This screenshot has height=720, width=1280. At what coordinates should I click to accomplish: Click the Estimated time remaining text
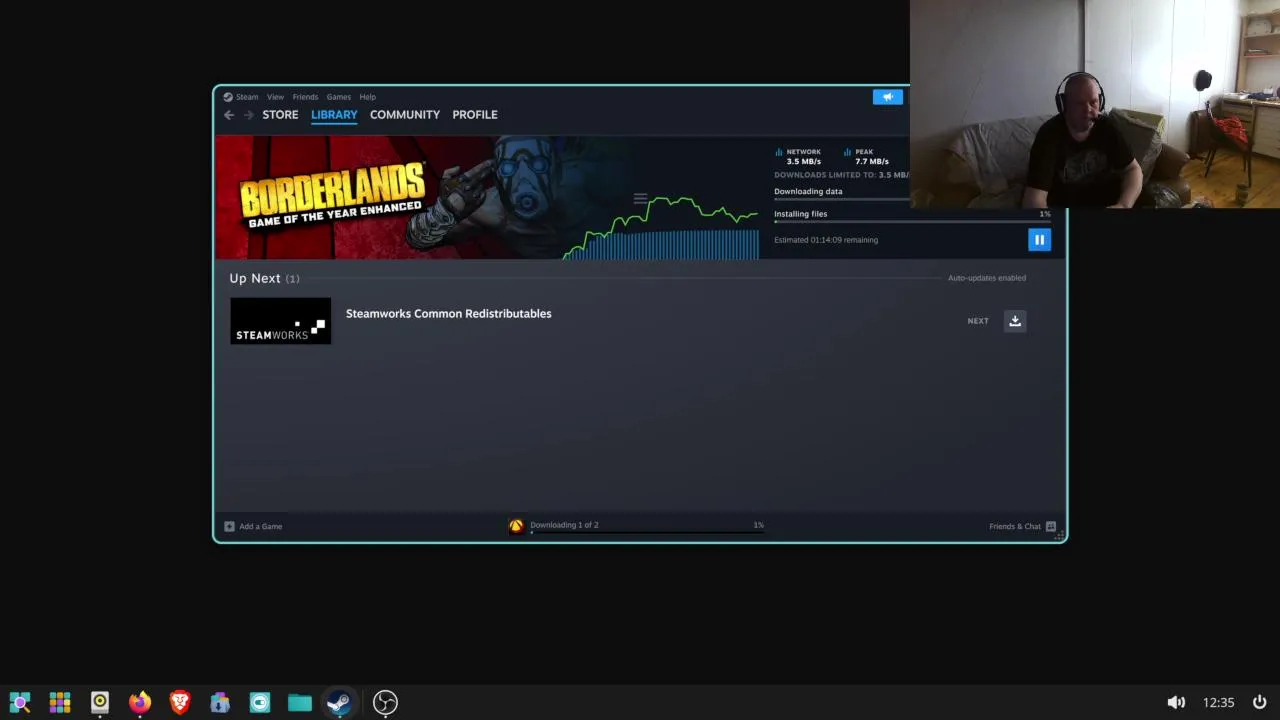click(x=826, y=240)
